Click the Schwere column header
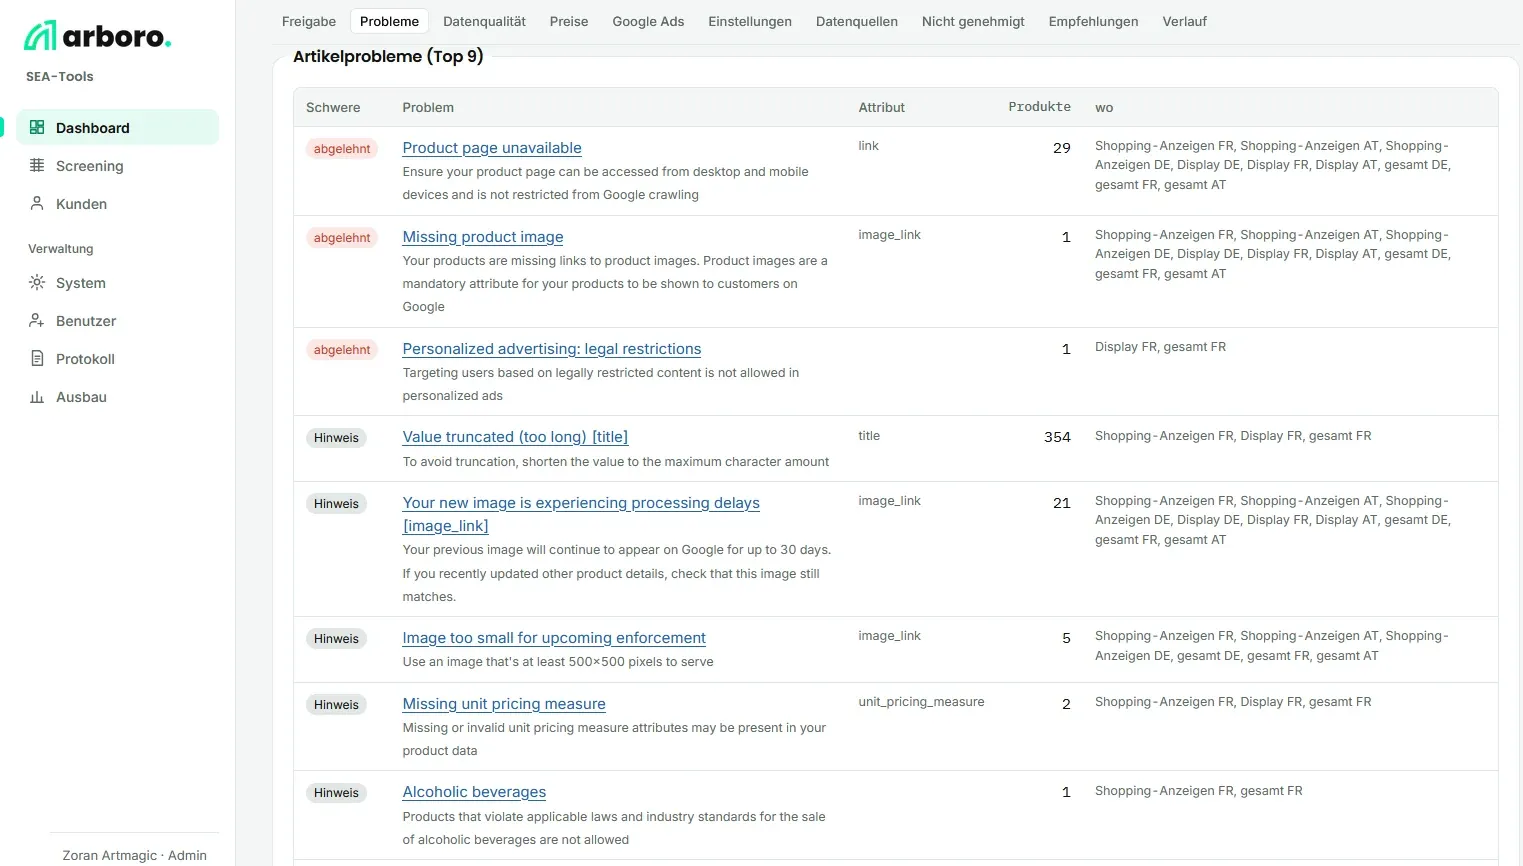This screenshot has height=866, width=1523. [x=333, y=107]
